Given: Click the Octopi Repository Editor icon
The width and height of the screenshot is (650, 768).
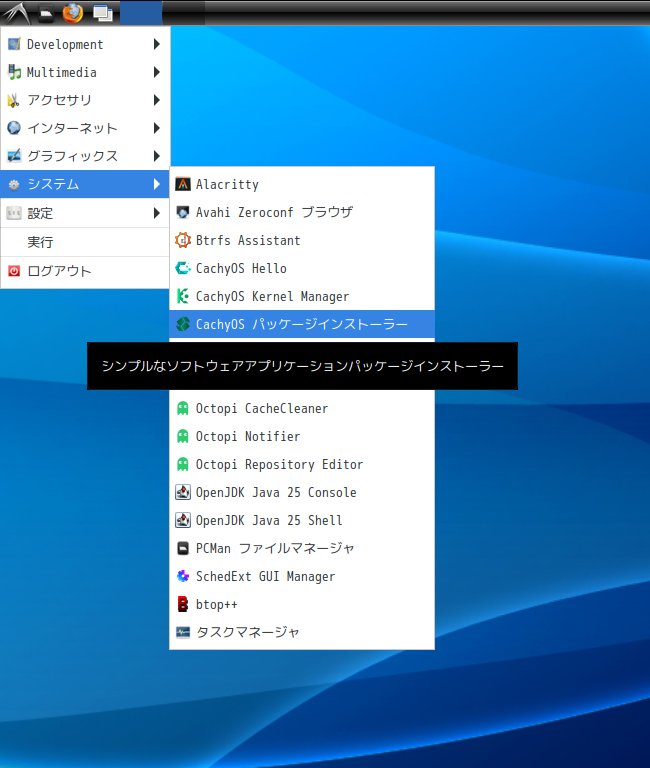Looking at the screenshot, I should pyautogui.click(x=183, y=464).
